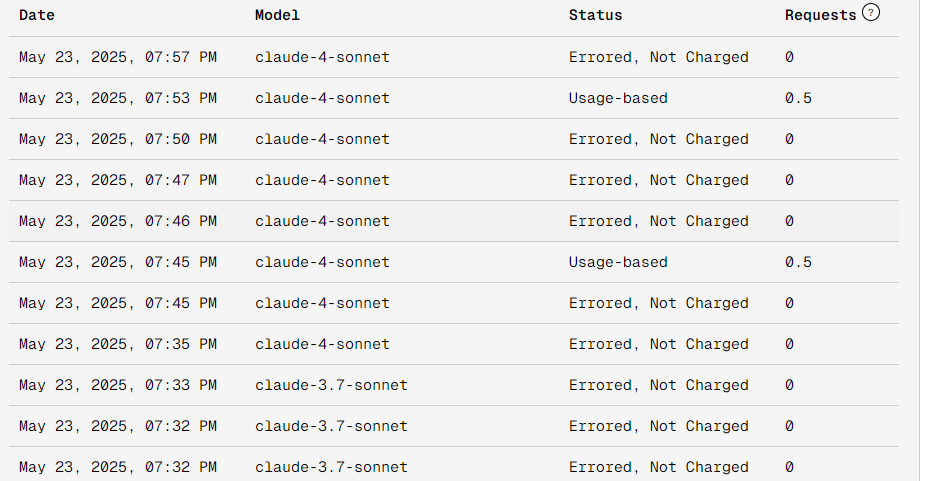Image resolution: width=934 pixels, height=481 pixels.
Task: Click Errored, Not Charged status at 07:57 PM
Action: coord(658,57)
